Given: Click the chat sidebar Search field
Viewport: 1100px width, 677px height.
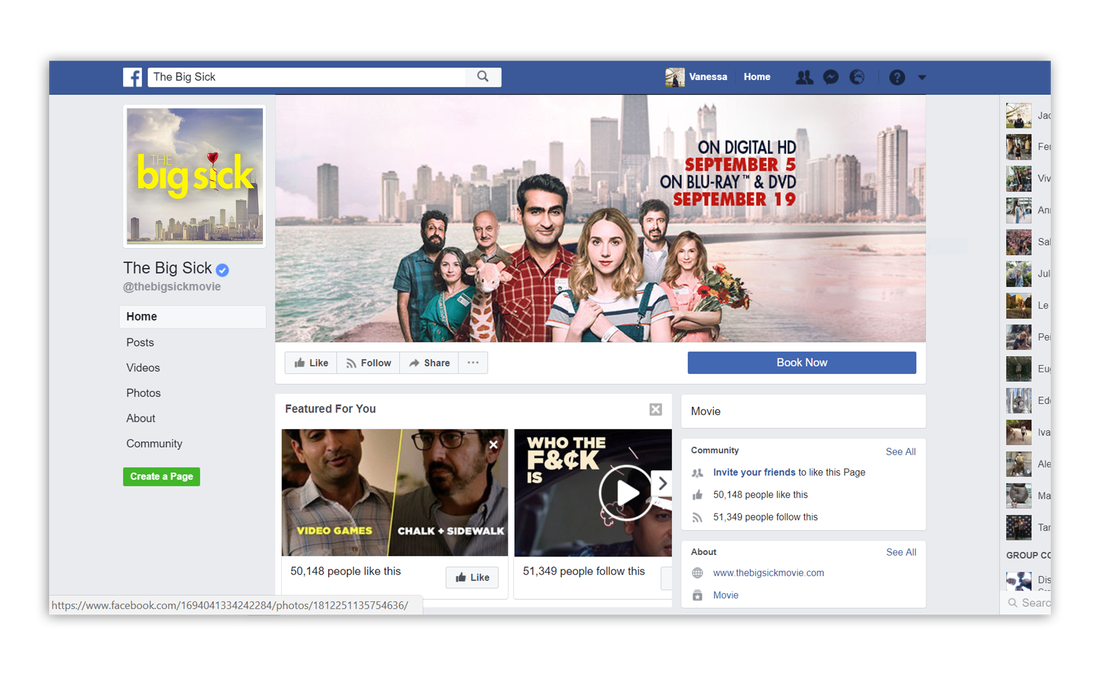Looking at the screenshot, I should coord(1028,603).
